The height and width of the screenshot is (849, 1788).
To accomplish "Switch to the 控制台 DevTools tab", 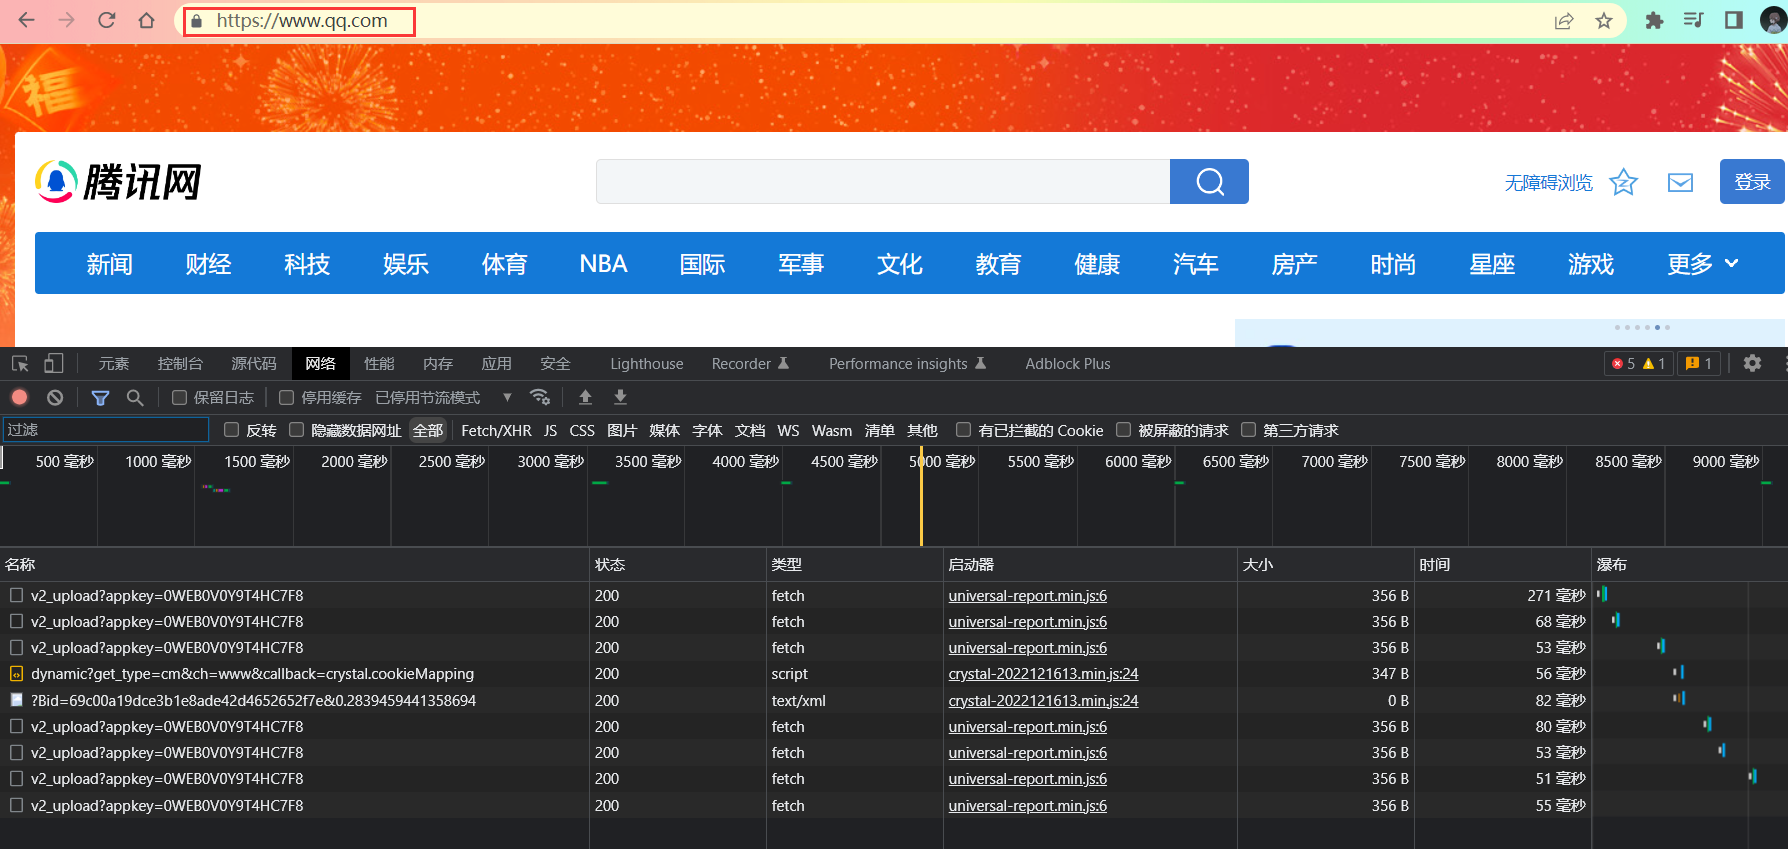I will point(180,364).
